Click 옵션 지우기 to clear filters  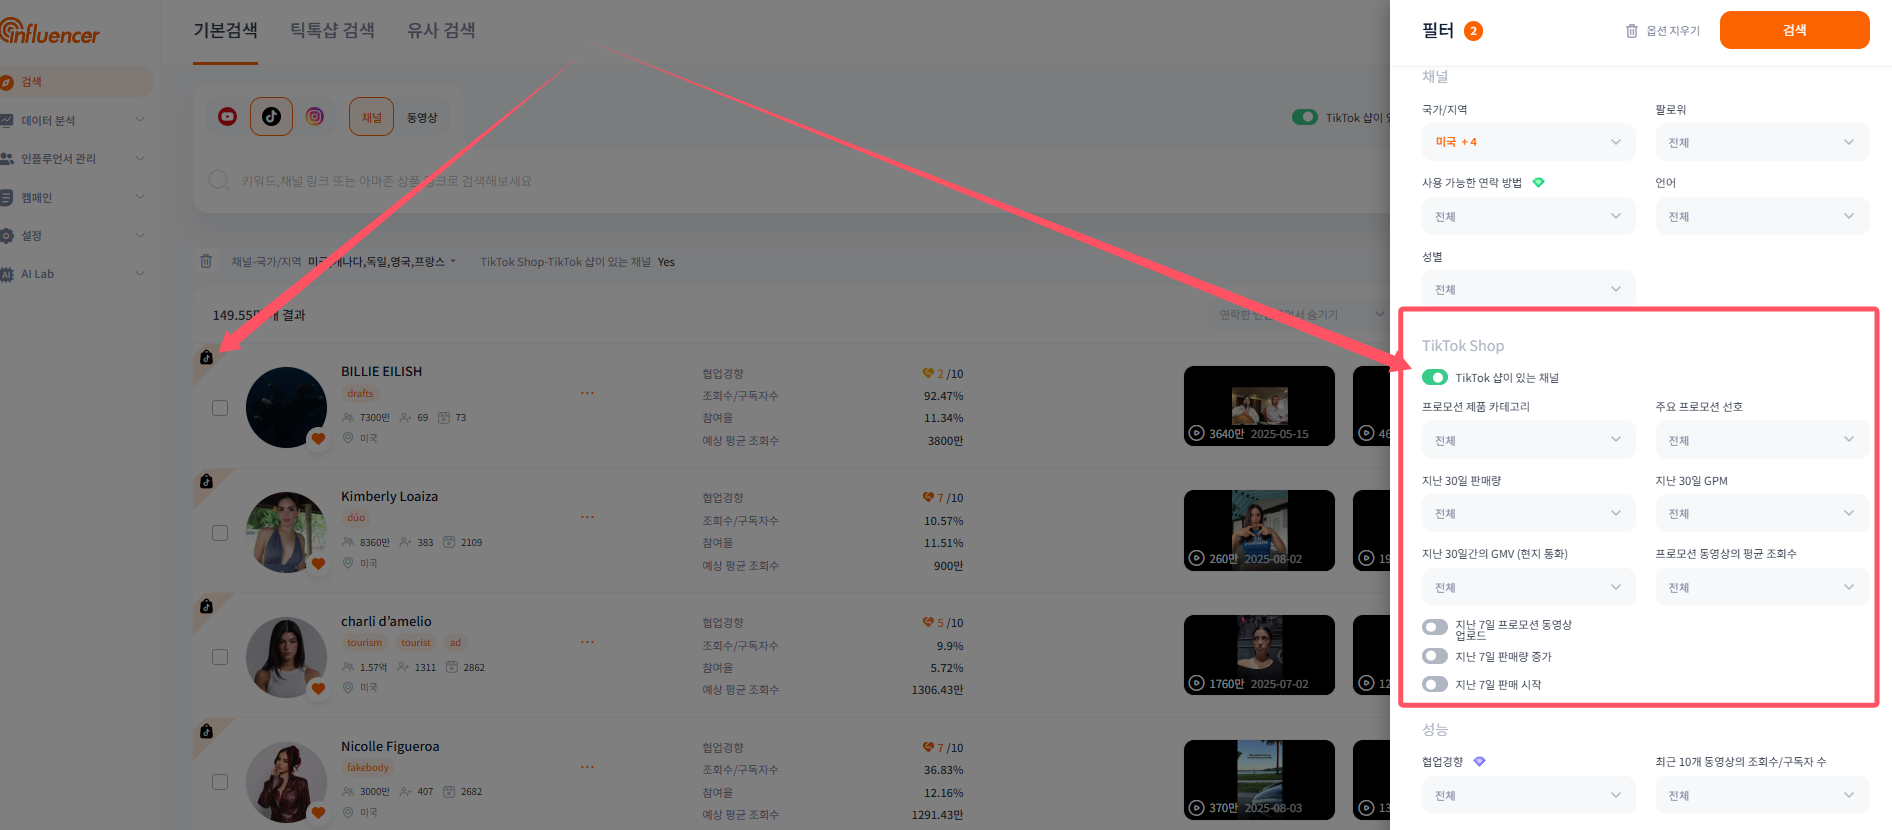tap(1663, 31)
